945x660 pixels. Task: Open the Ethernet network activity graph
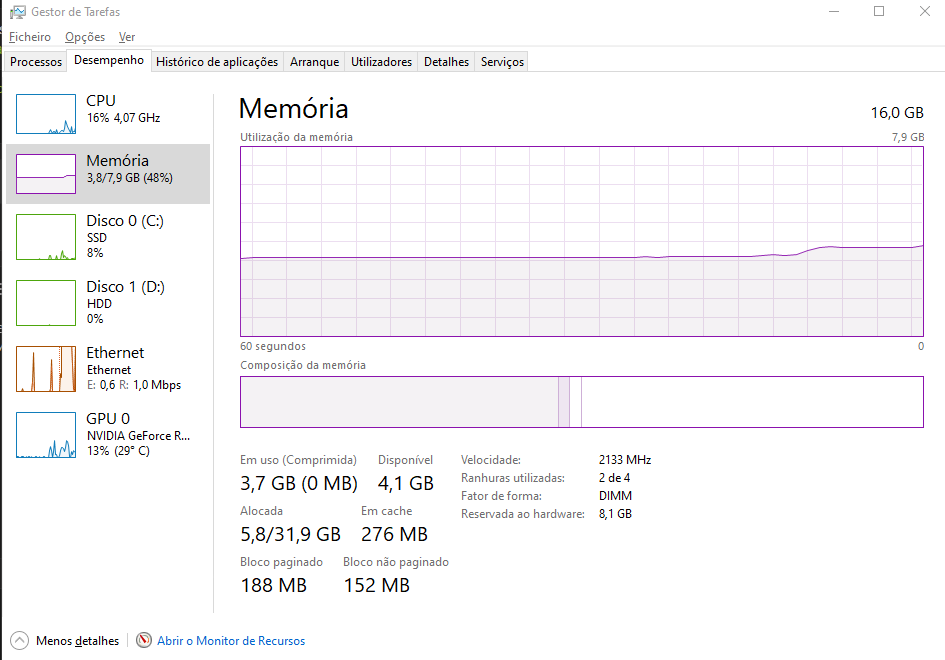tap(46, 369)
